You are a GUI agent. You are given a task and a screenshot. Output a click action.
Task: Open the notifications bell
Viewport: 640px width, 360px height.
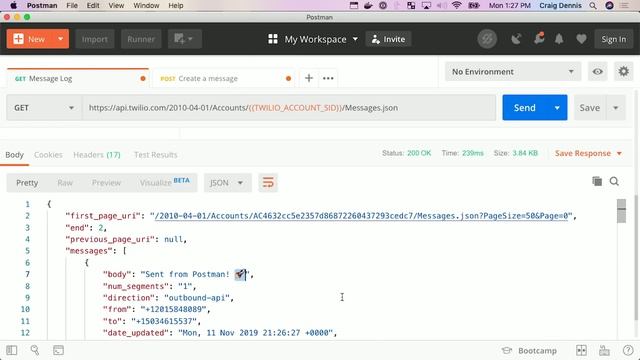[x=559, y=39]
